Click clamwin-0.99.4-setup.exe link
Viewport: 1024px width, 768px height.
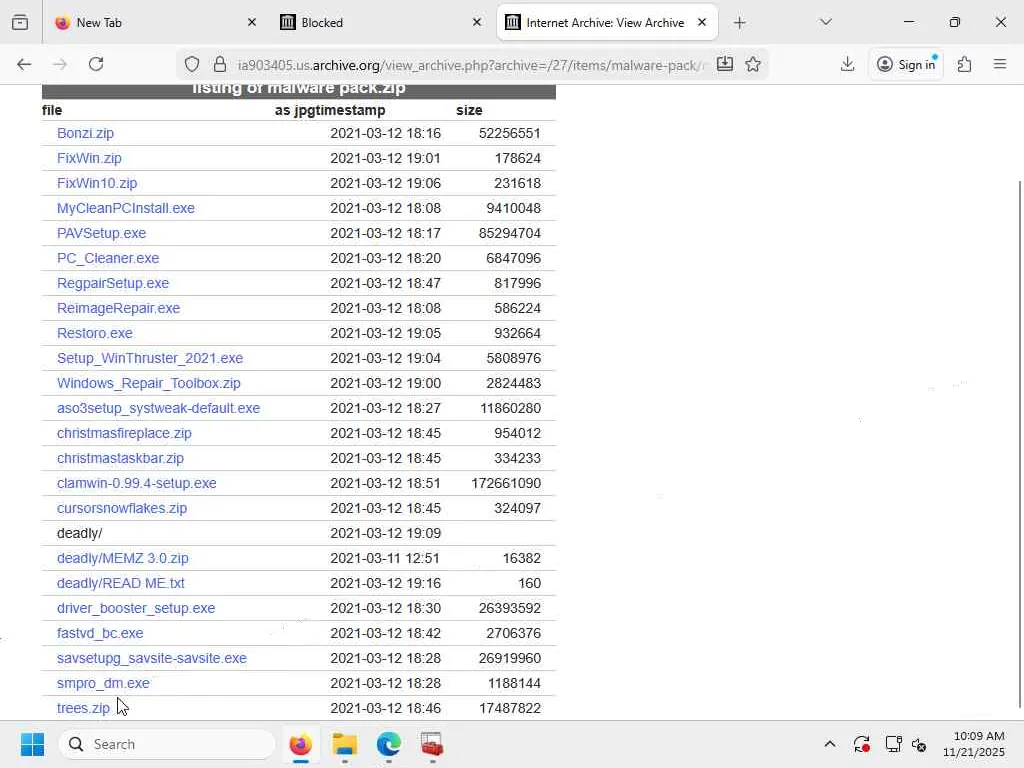tap(136, 483)
